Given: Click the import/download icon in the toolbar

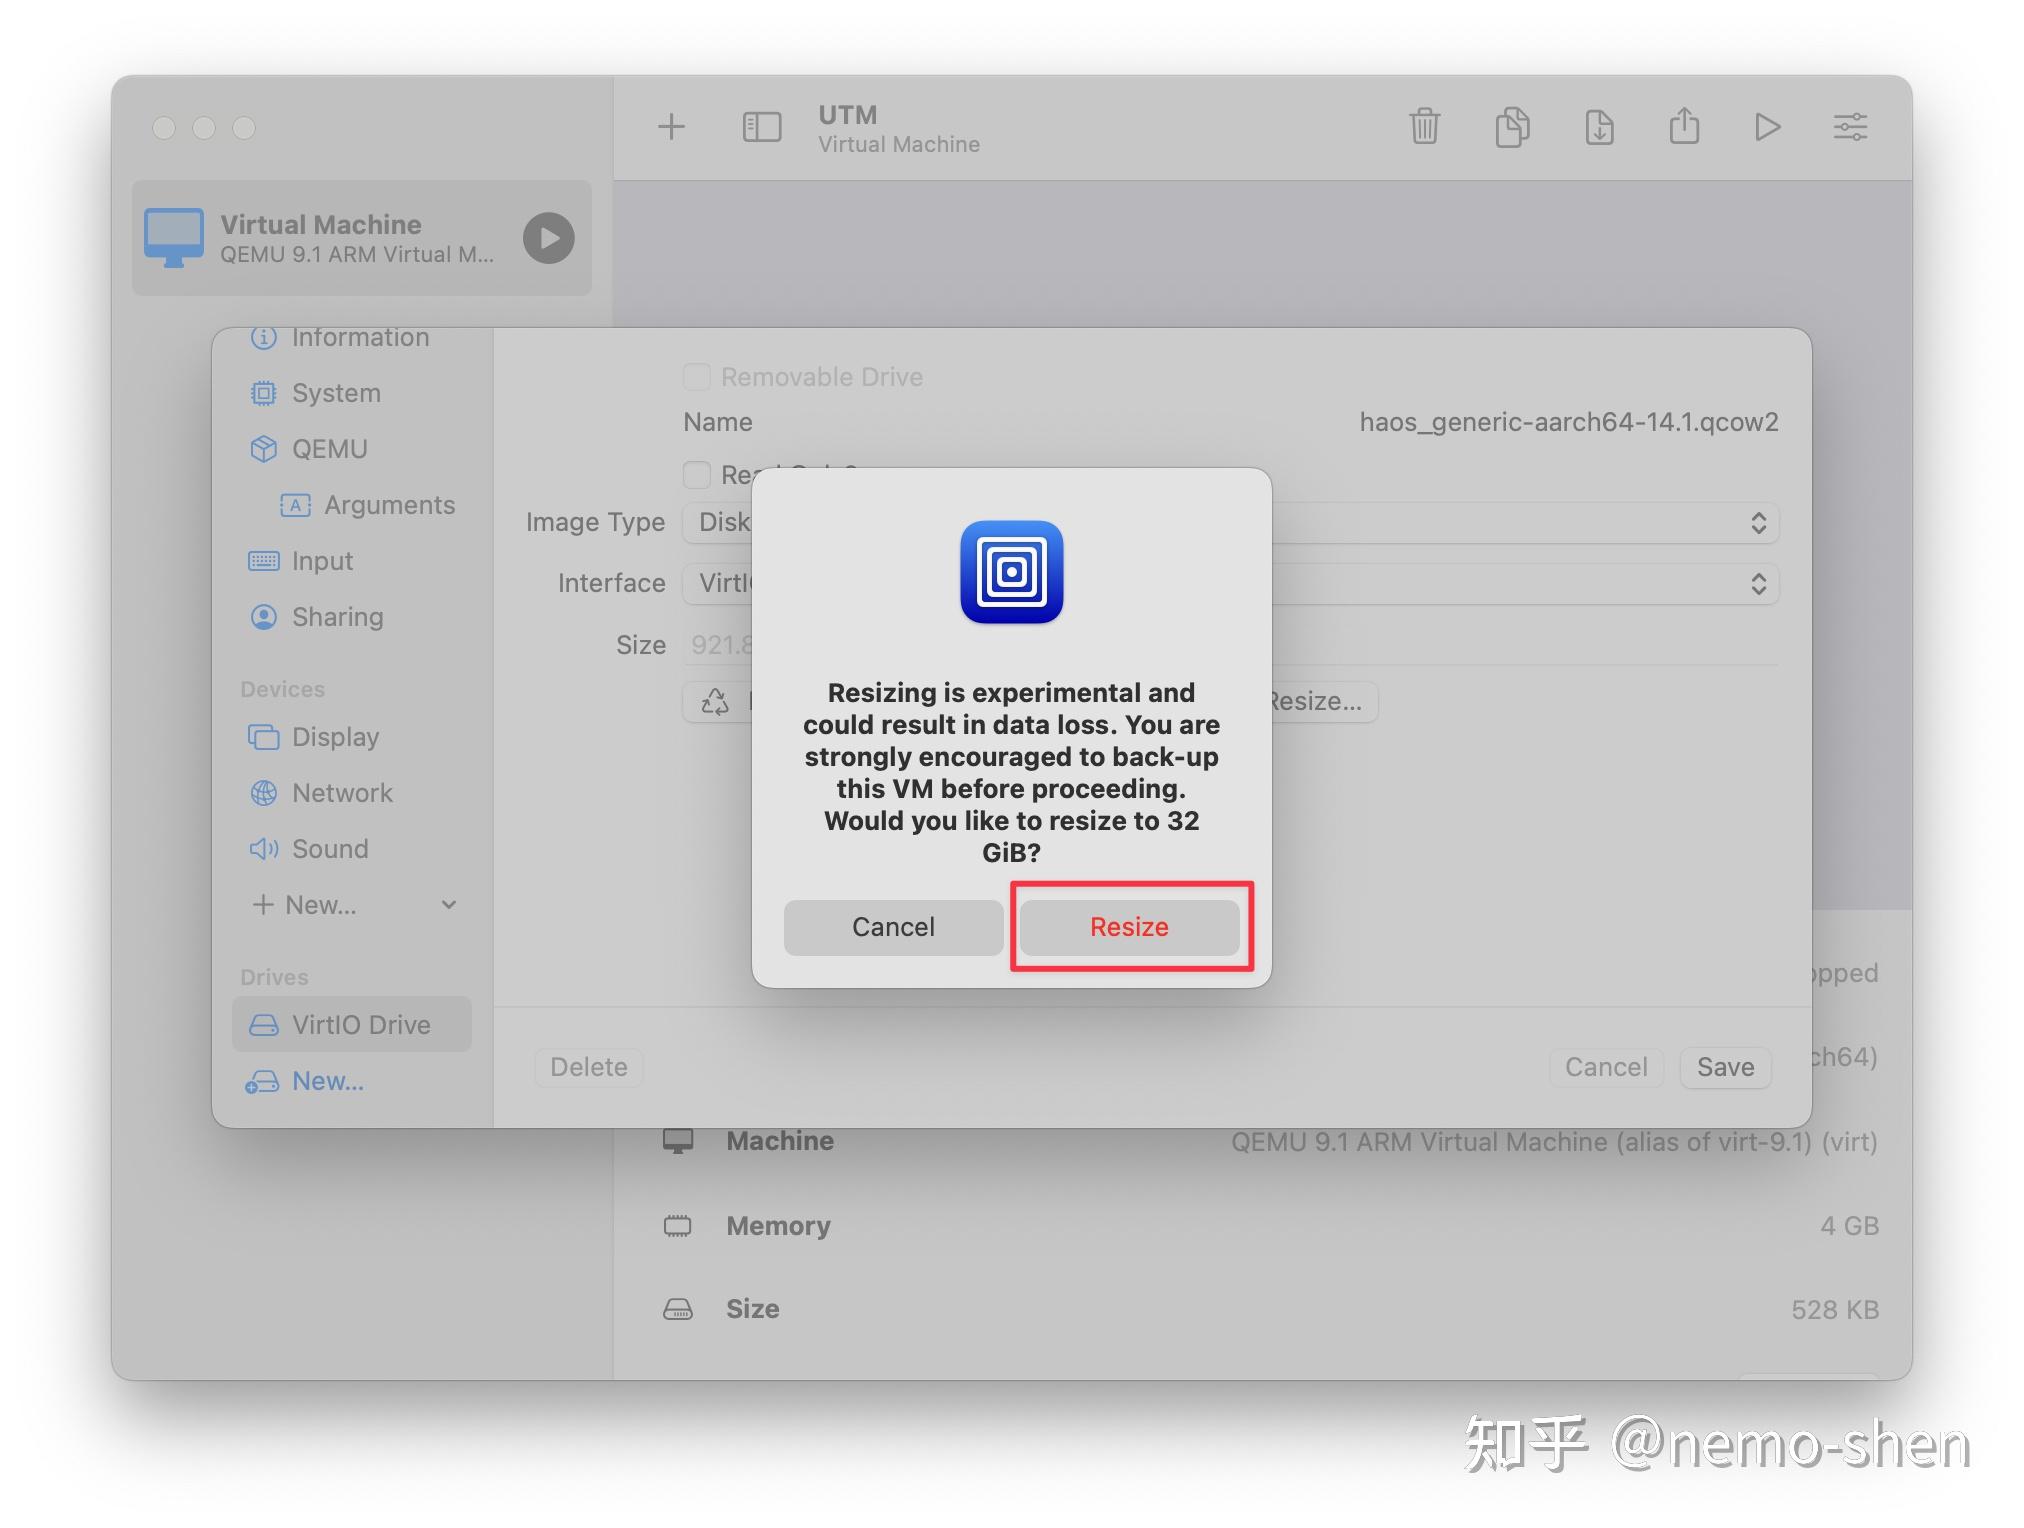Looking at the screenshot, I should tap(1599, 127).
